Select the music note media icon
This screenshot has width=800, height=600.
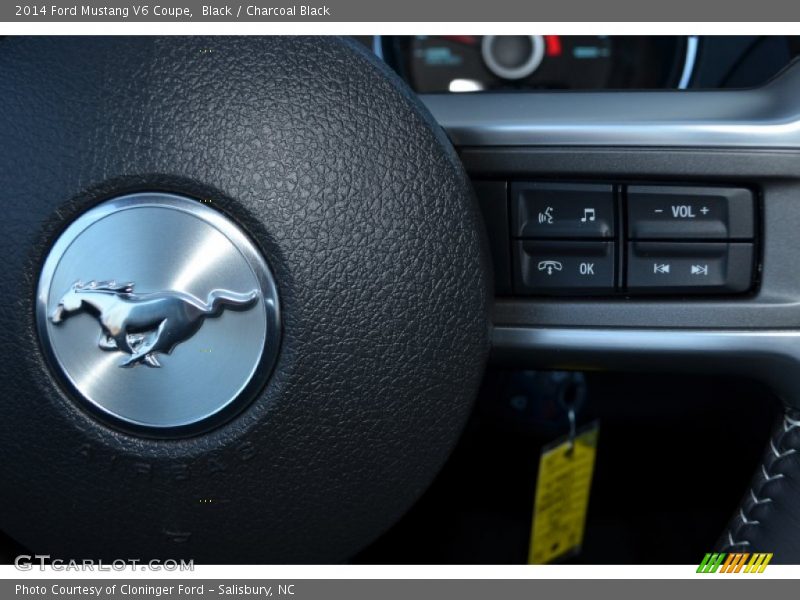[x=588, y=213]
